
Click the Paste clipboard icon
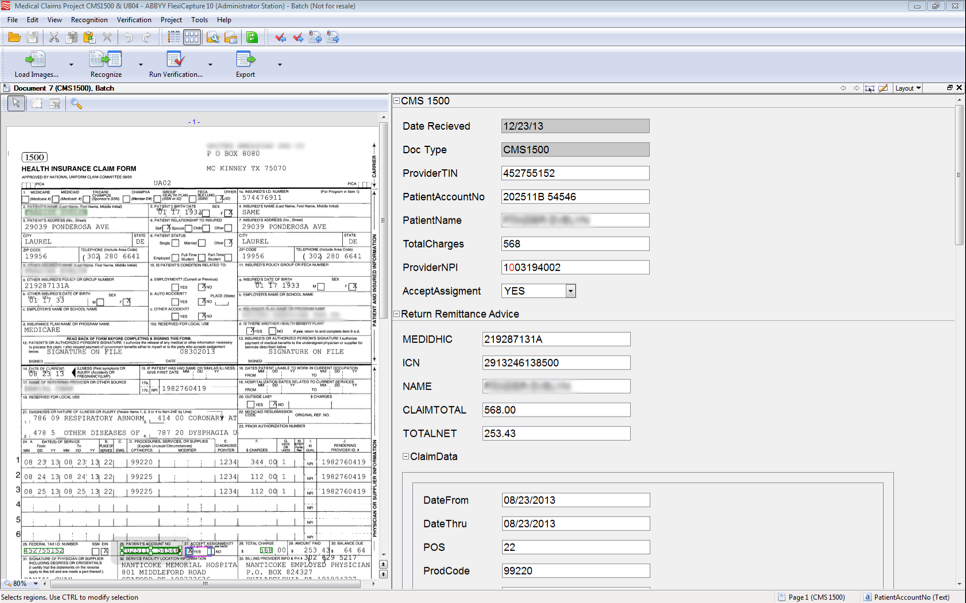click(x=89, y=38)
